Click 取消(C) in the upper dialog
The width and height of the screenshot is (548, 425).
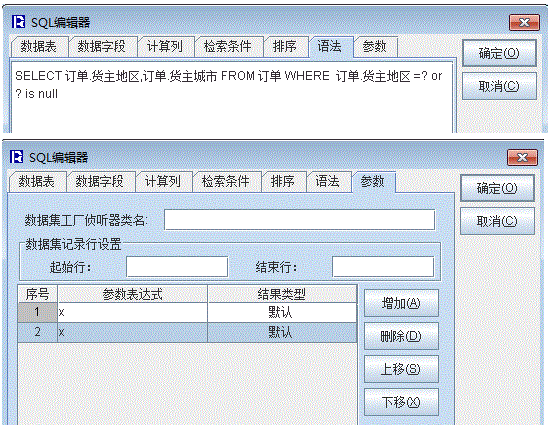499,86
